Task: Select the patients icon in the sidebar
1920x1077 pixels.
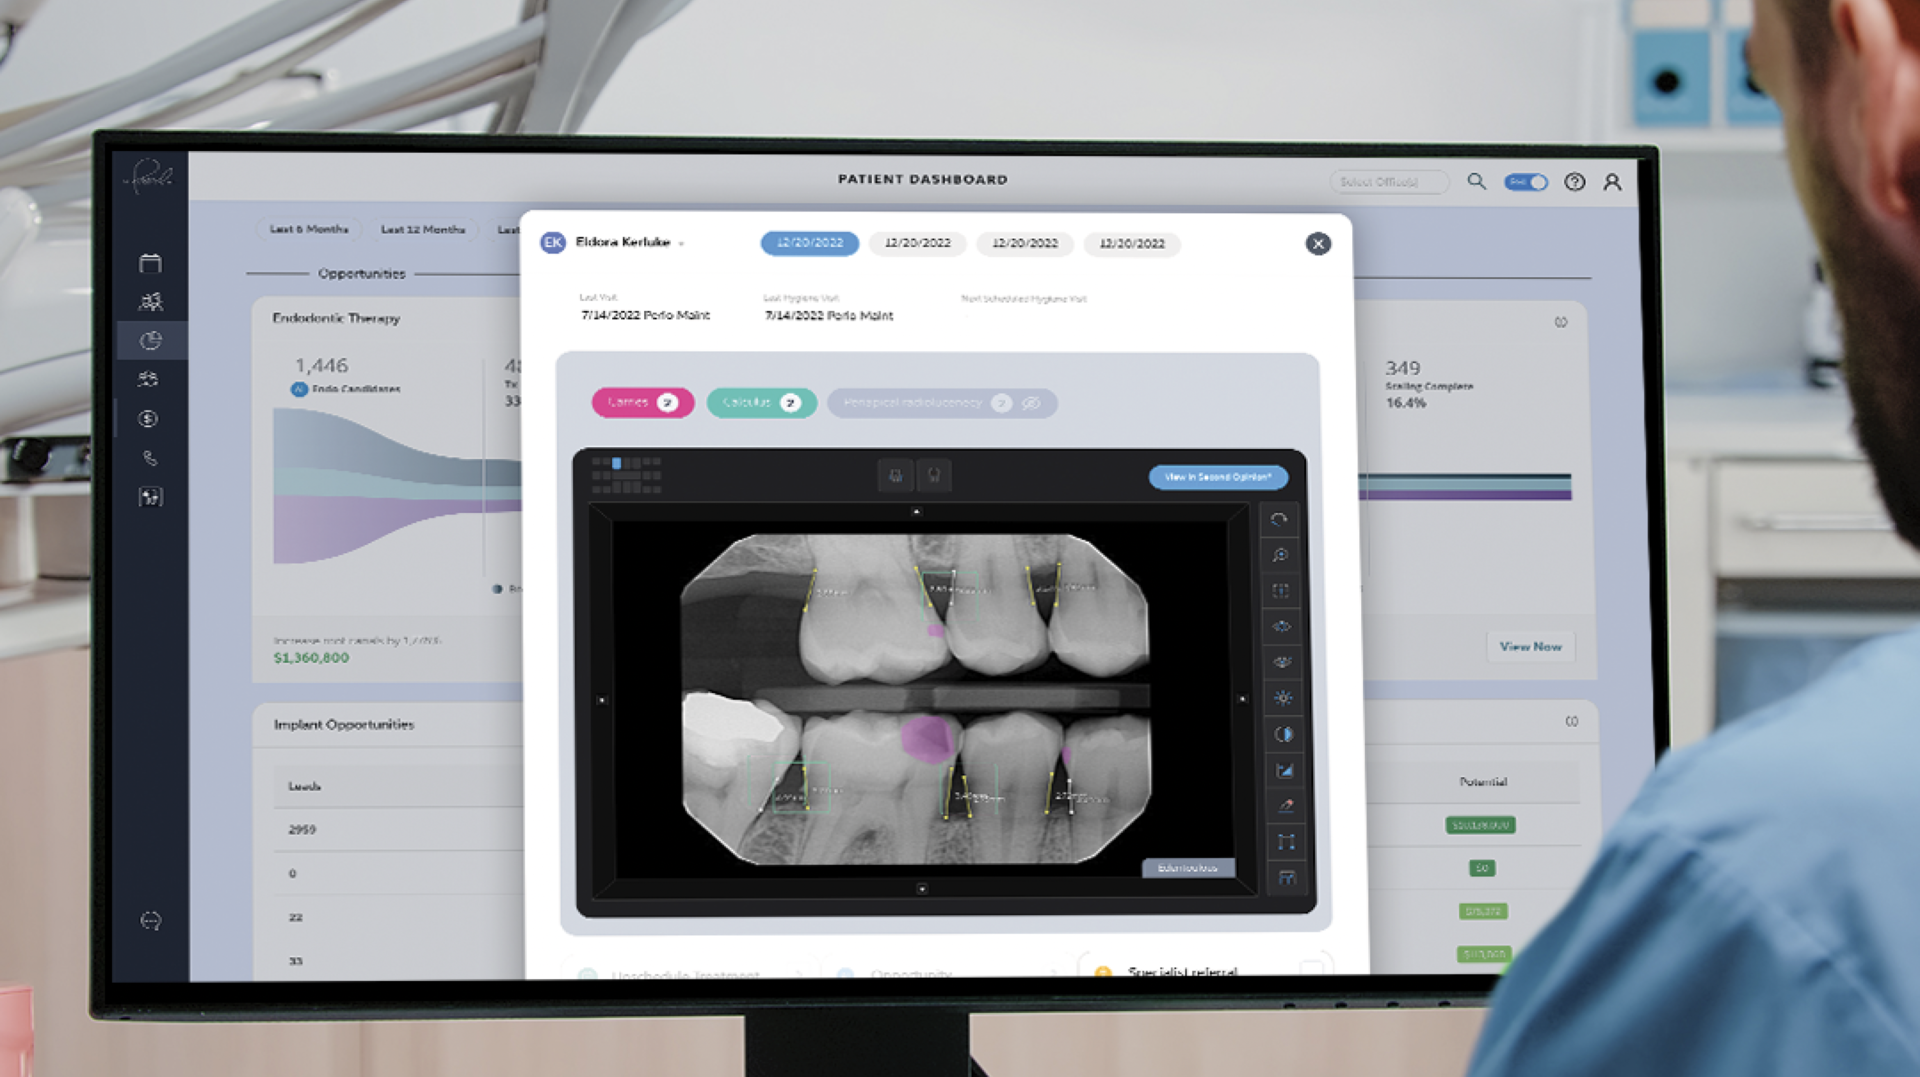Action: (150, 301)
